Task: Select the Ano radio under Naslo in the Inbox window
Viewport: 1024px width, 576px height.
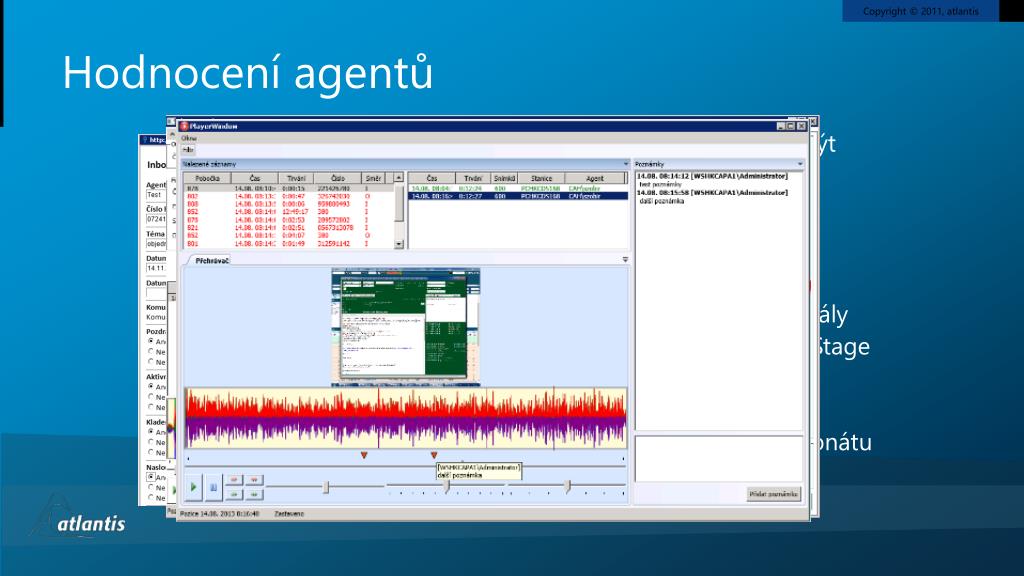Action: click(x=151, y=477)
